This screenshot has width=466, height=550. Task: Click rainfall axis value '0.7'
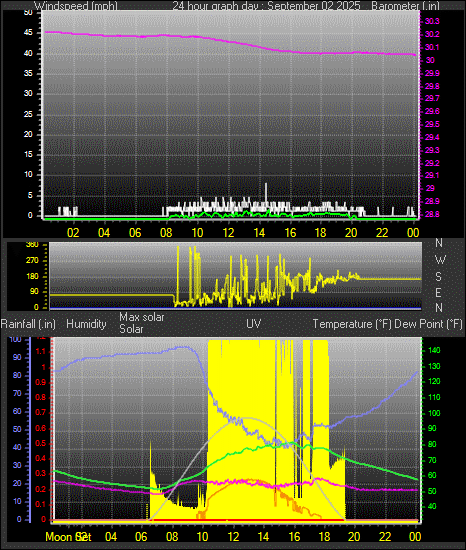40,412
